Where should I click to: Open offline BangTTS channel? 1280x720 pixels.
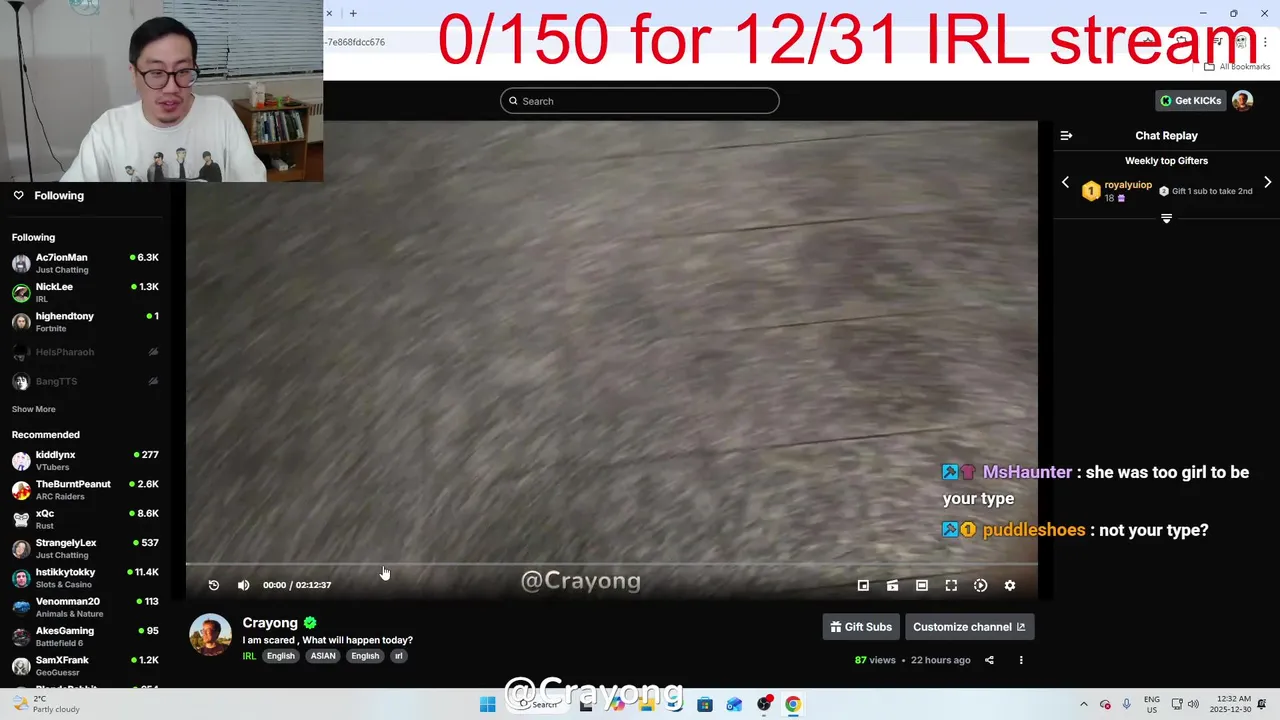pyautogui.click(x=85, y=381)
